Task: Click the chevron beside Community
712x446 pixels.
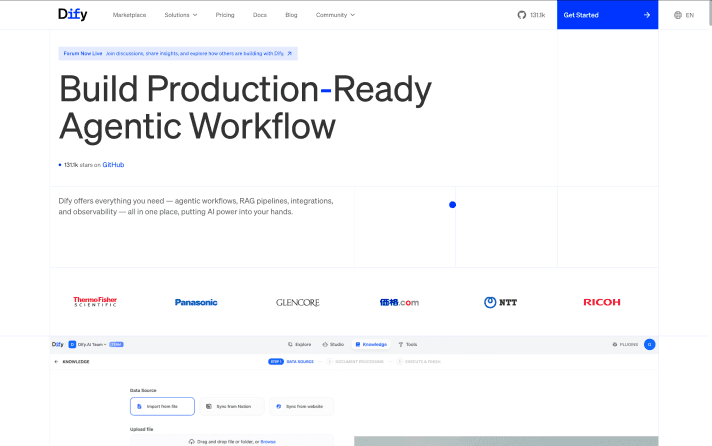Action: [353, 15]
